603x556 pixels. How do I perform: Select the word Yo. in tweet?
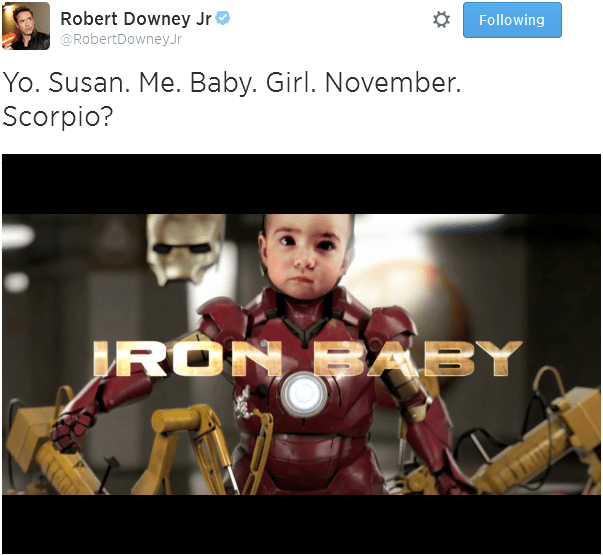(22, 82)
